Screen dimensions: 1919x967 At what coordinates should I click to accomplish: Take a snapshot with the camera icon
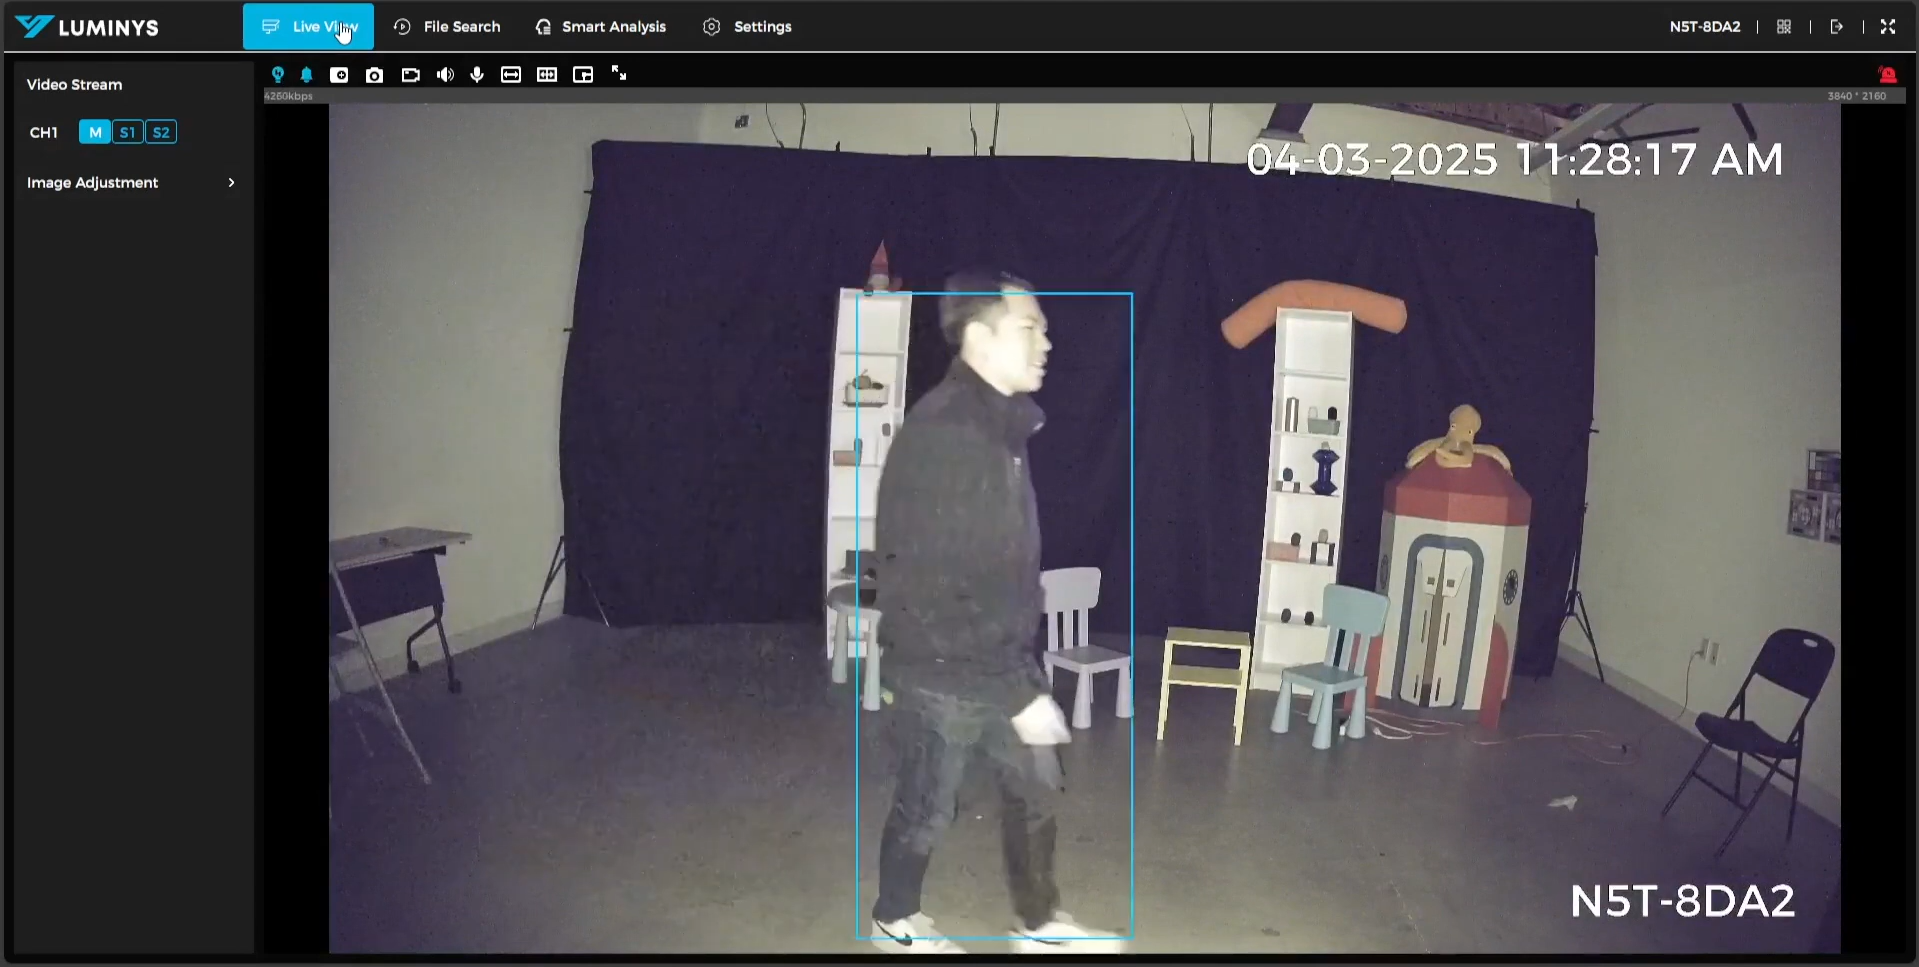(x=374, y=75)
